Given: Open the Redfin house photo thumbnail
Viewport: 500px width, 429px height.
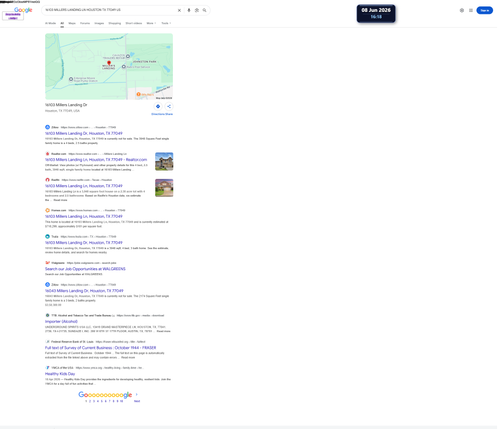Looking at the screenshot, I should click(x=164, y=188).
